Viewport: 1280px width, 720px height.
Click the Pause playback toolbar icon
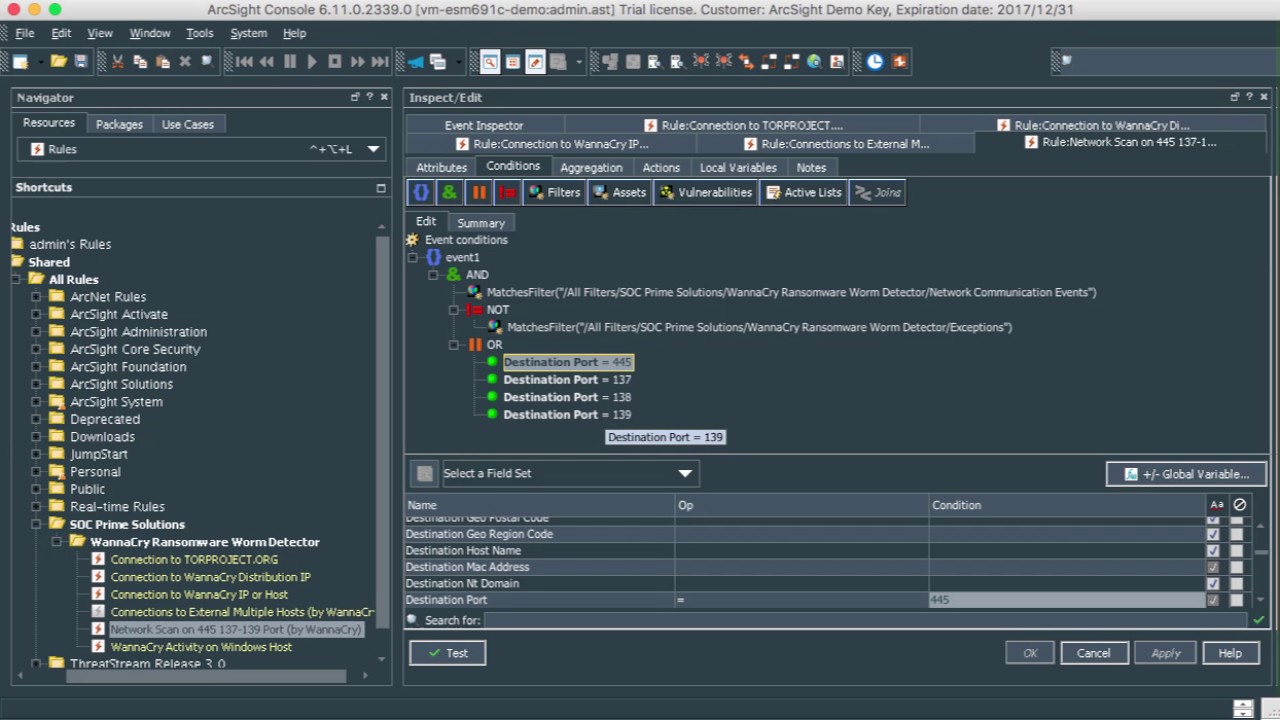[x=290, y=61]
